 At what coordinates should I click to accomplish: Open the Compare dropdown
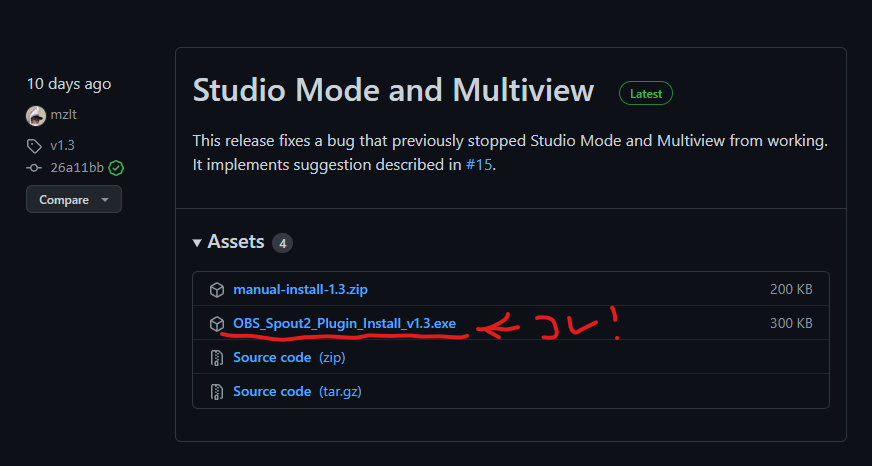point(74,200)
